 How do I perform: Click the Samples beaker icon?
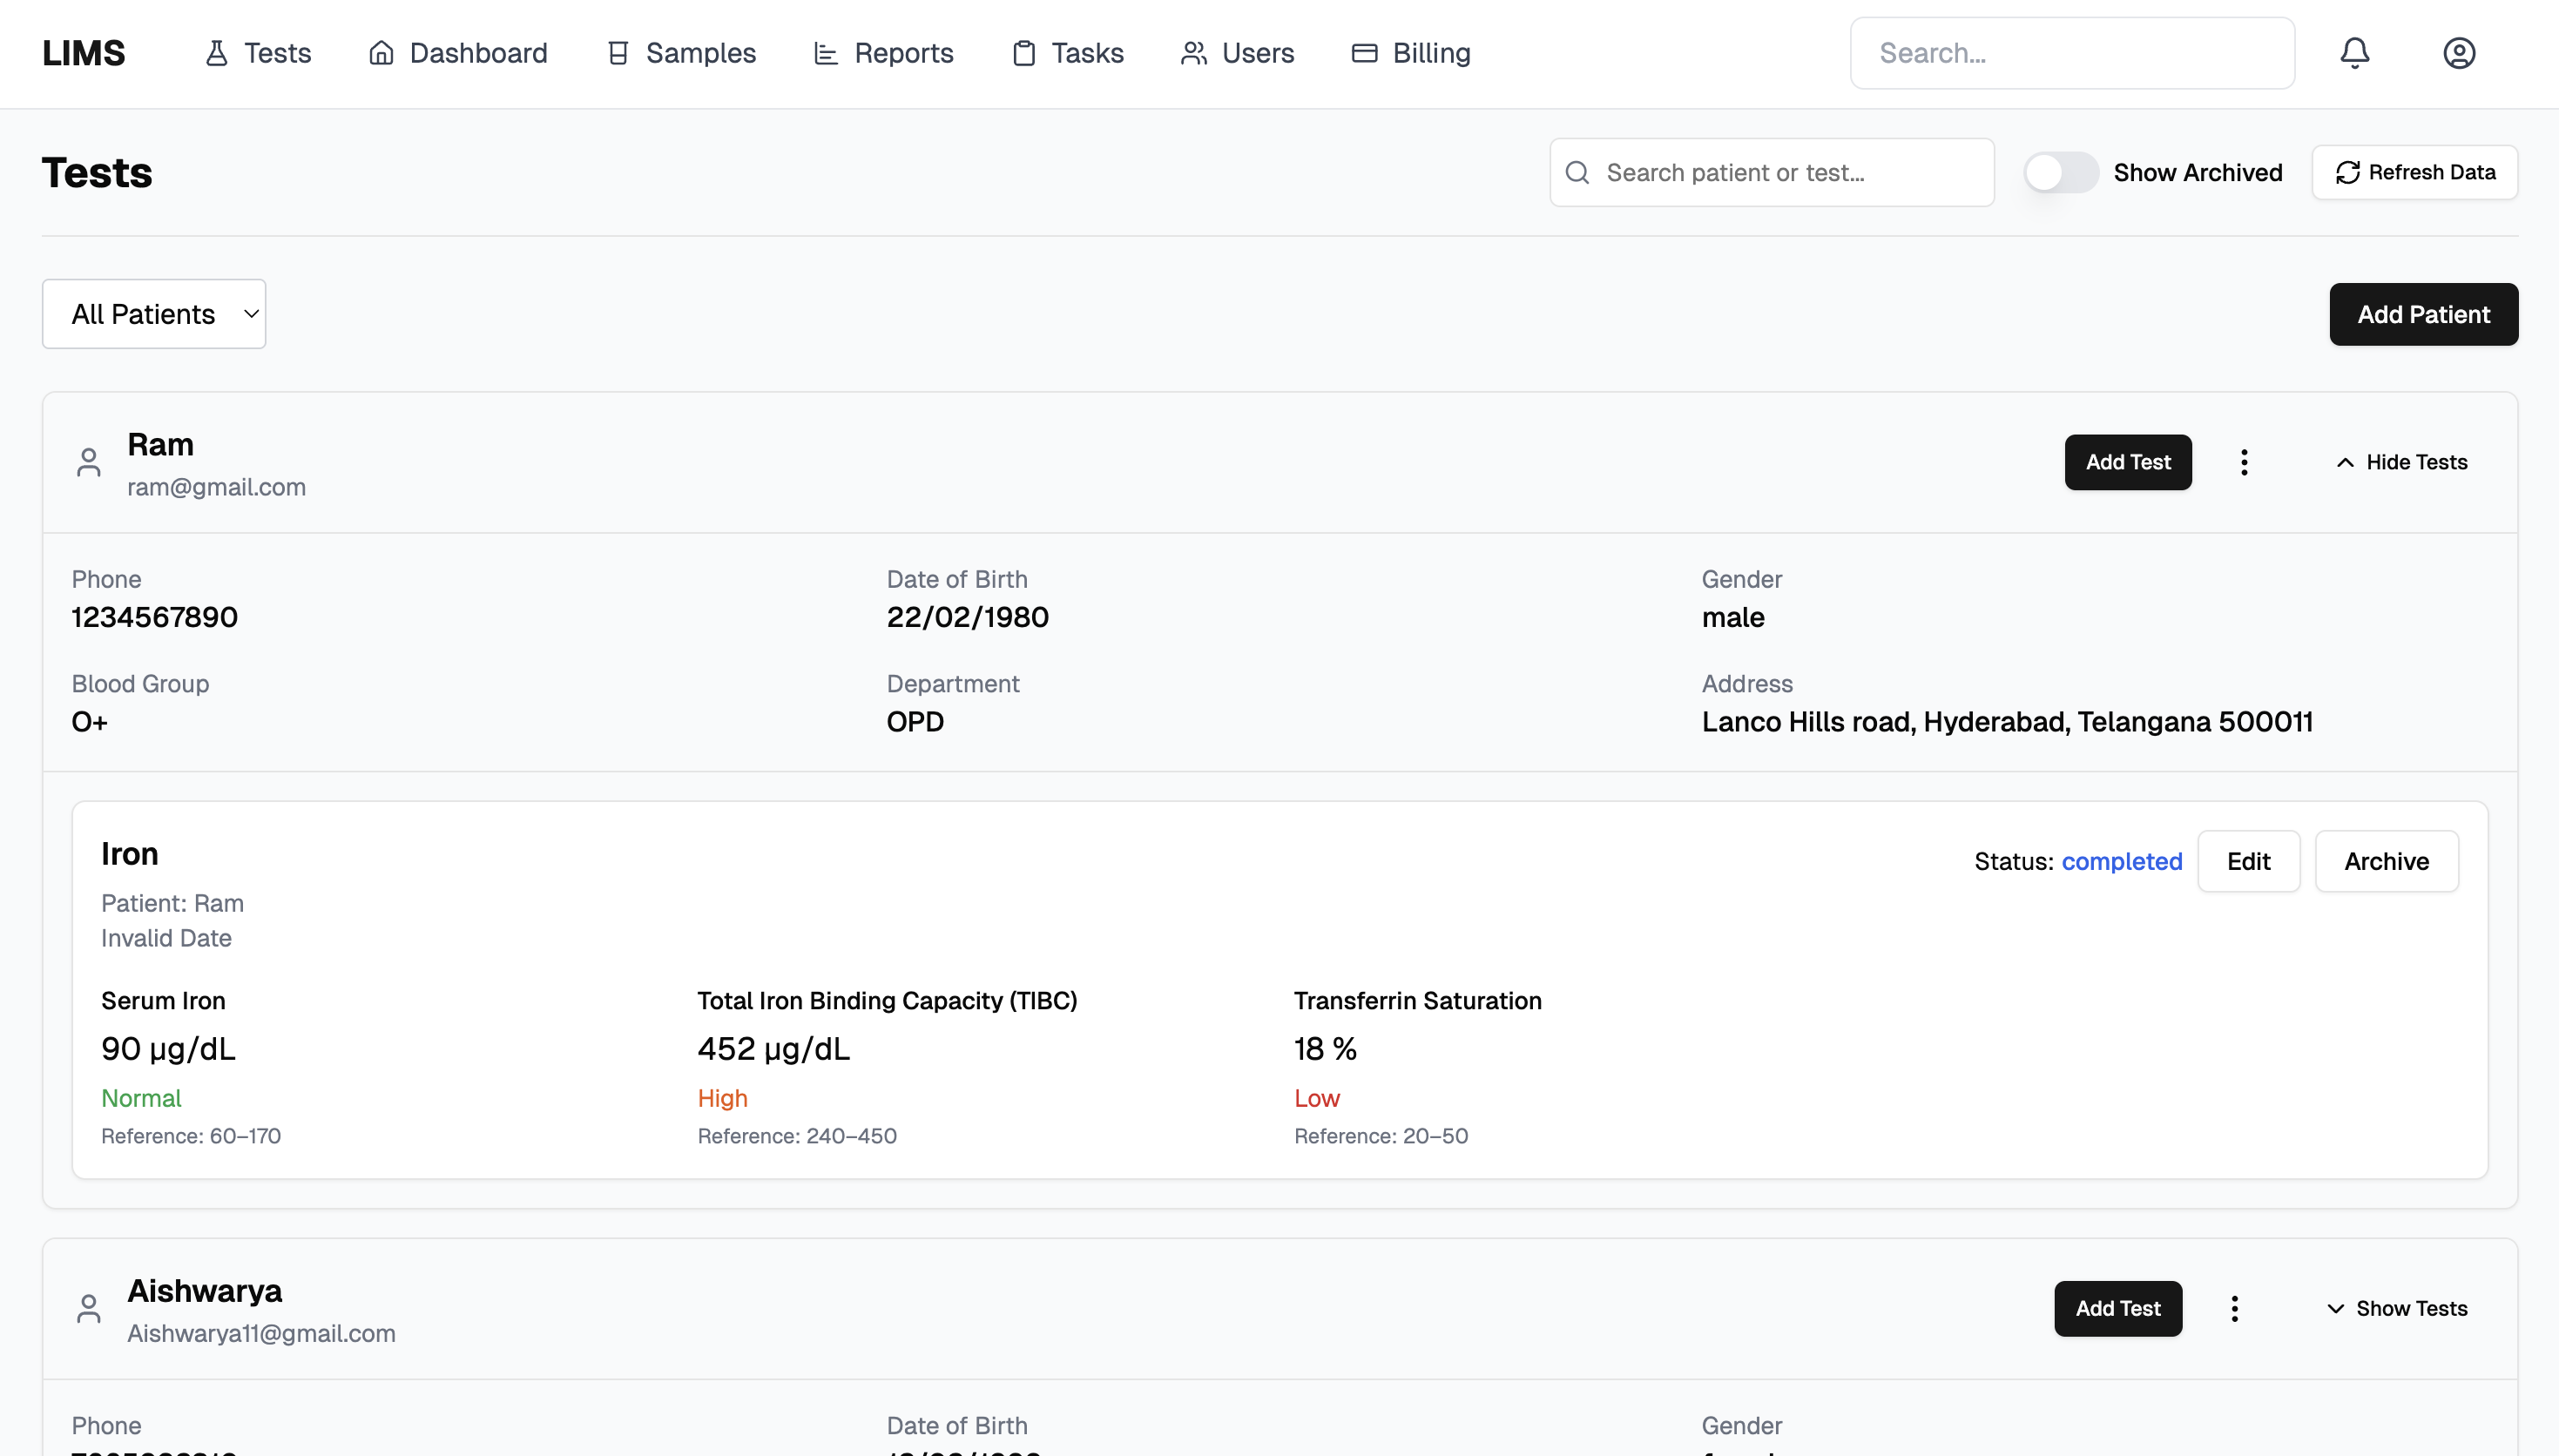pos(618,53)
